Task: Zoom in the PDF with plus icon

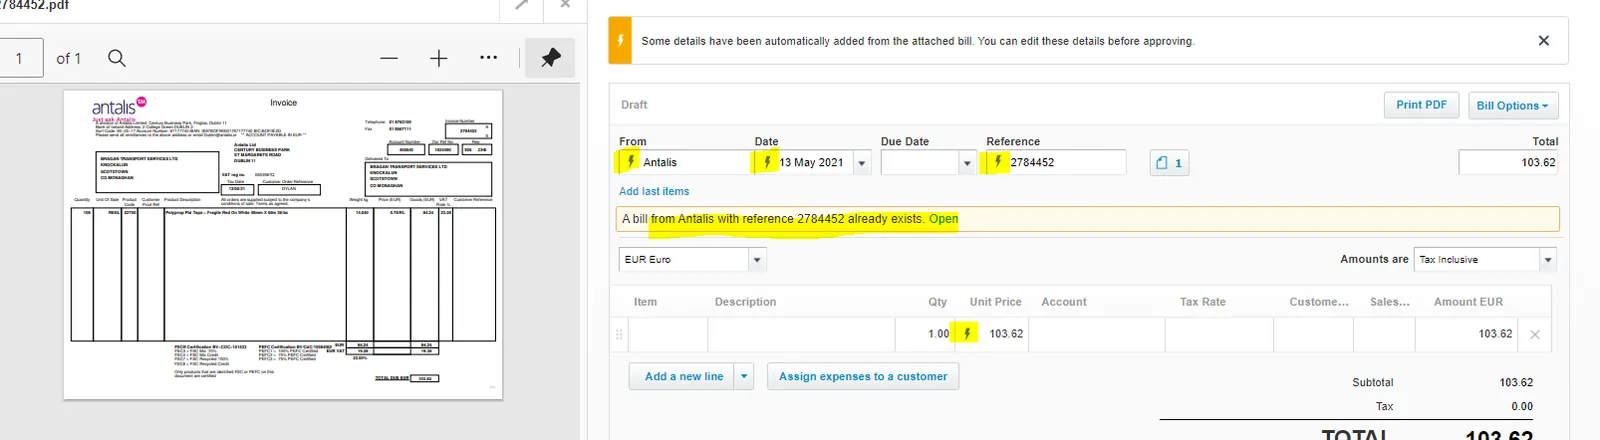Action: [x=438, y=58]
